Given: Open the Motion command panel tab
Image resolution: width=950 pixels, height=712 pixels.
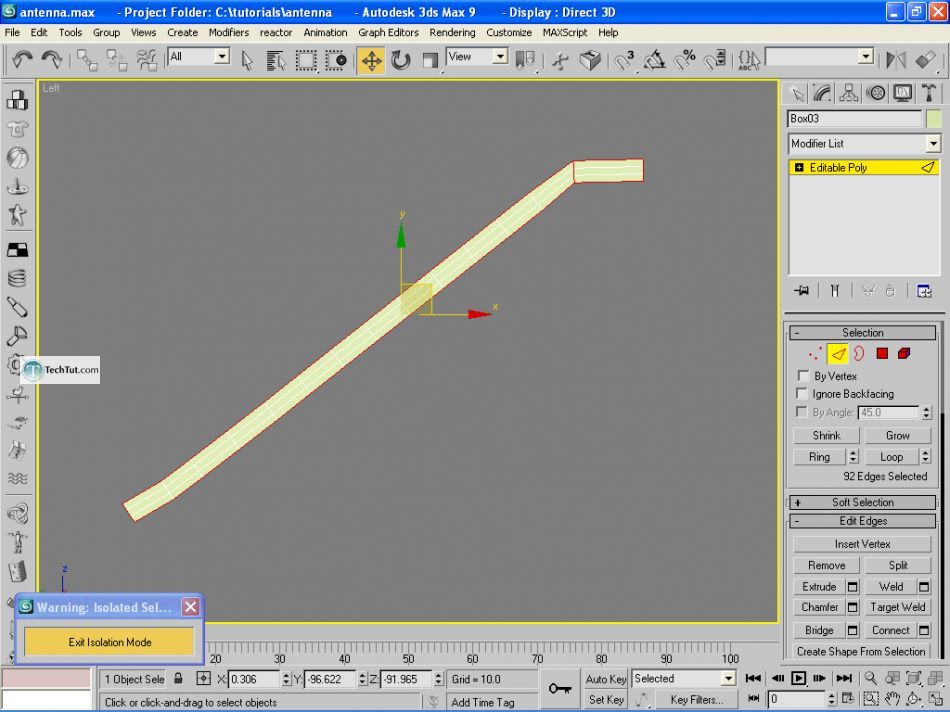Looking at the screenshot, I should (x=875, y=93).
